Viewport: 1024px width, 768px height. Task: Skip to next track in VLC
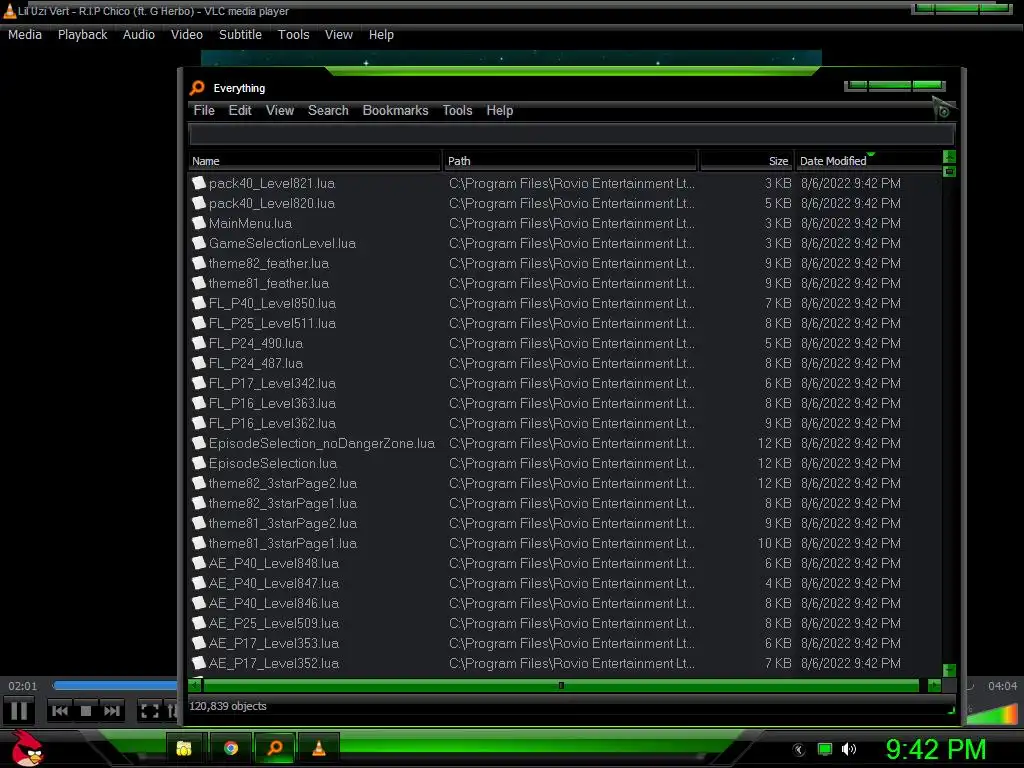(x=112, y=711)
